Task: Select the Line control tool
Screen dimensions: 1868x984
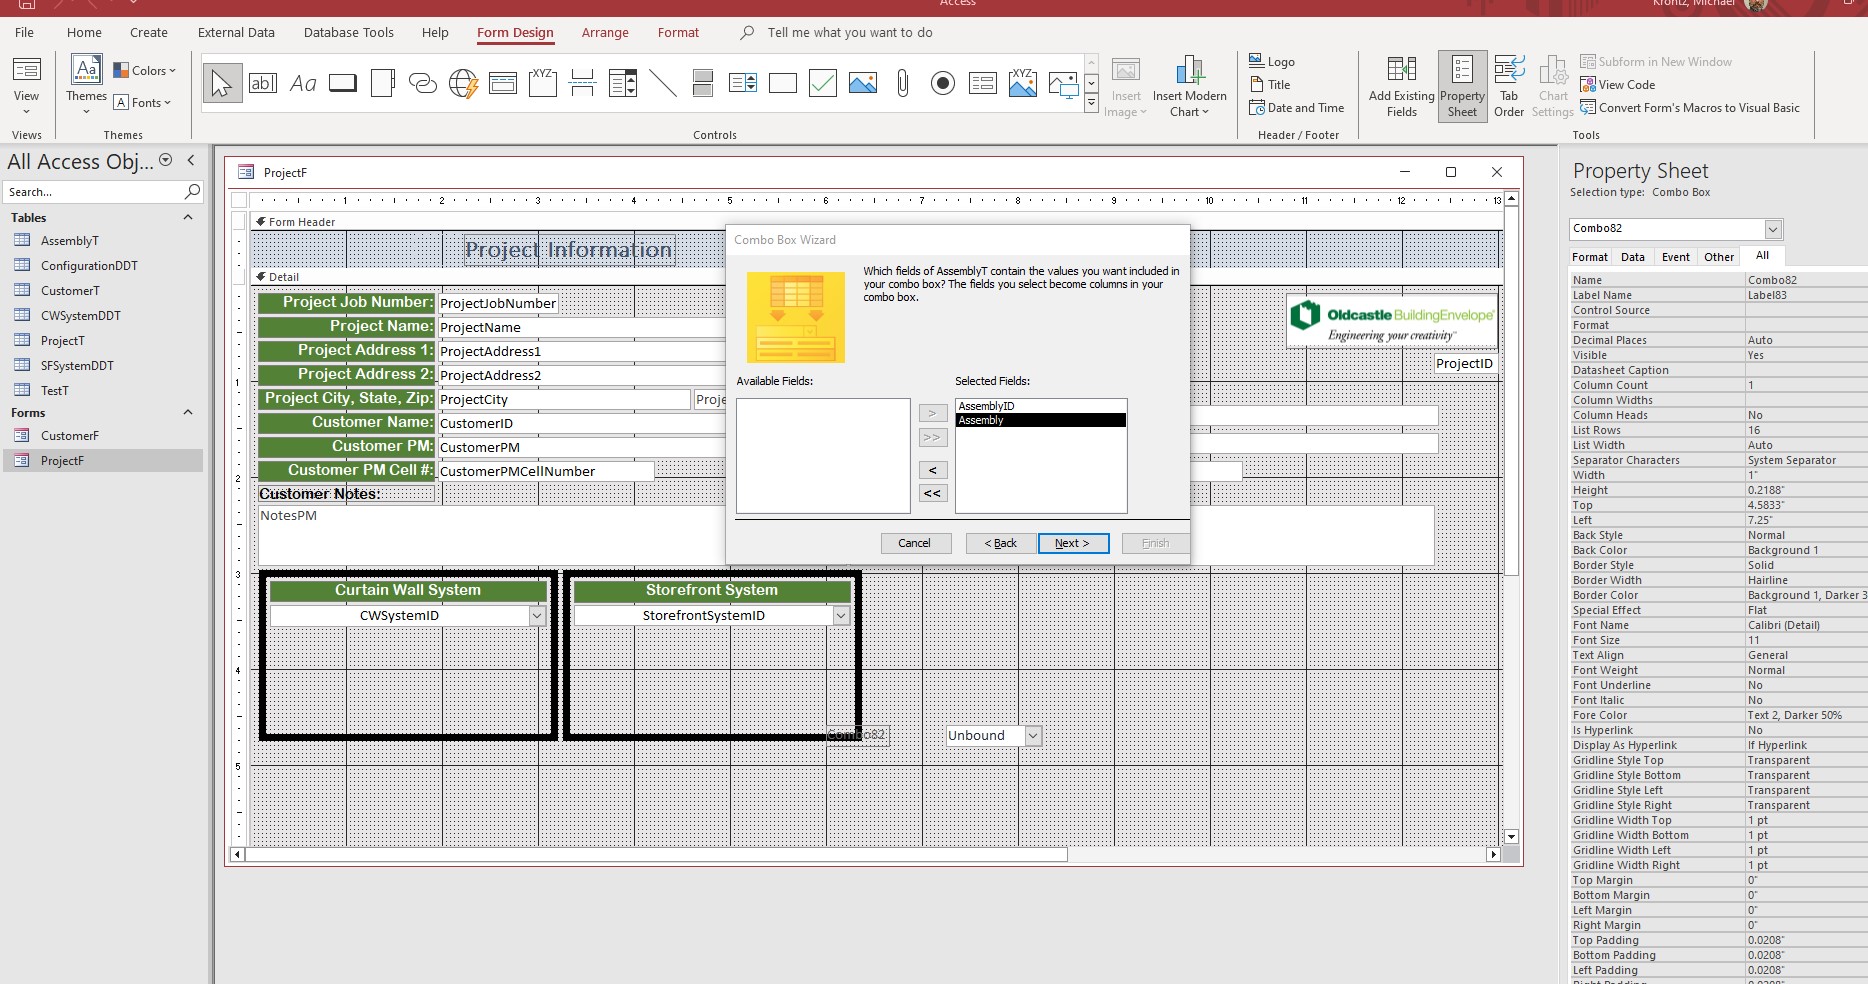Action: pyautogui.click(x=663, y=84)
